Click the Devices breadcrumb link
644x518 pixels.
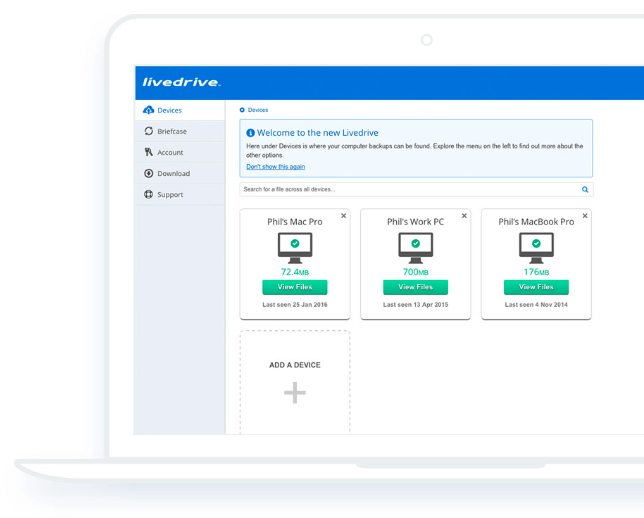258,110
